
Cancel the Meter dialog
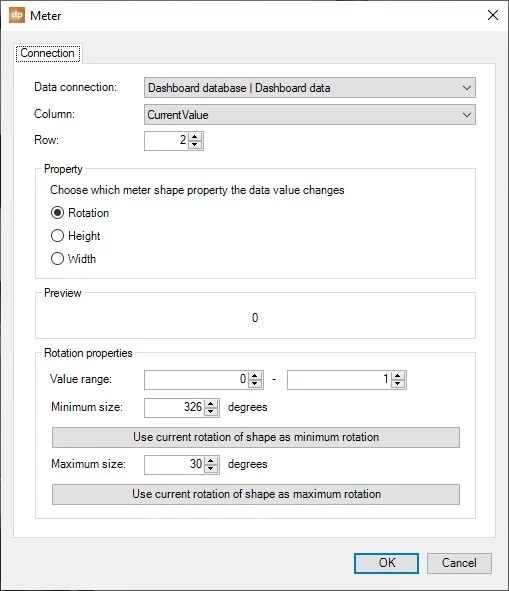(x=459, y=563)
